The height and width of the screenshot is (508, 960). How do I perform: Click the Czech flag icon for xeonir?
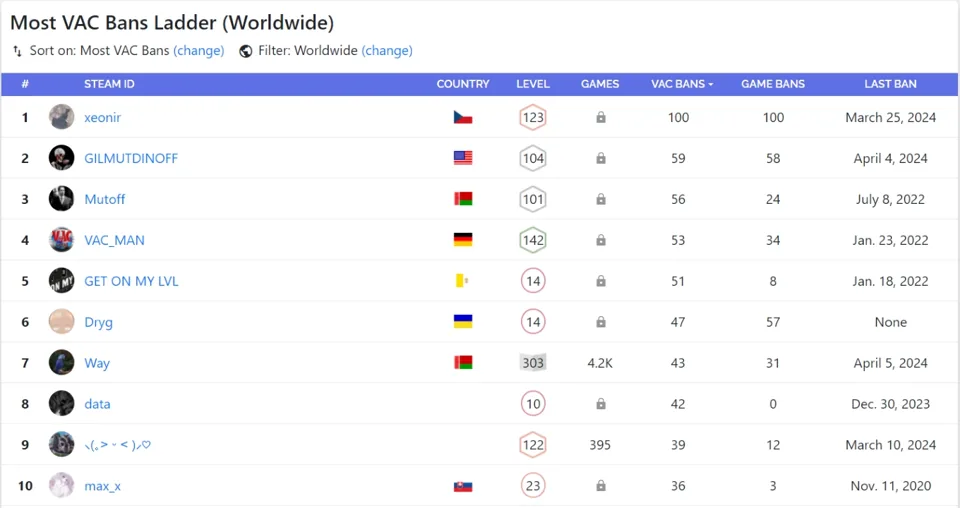(x=463, y=117)
